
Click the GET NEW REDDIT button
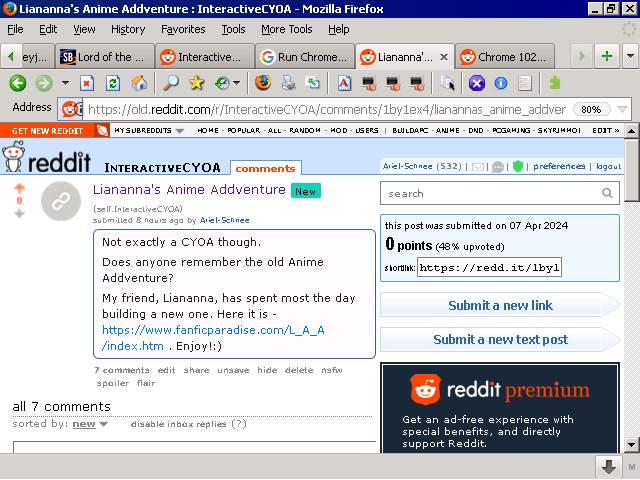[47, 131]
